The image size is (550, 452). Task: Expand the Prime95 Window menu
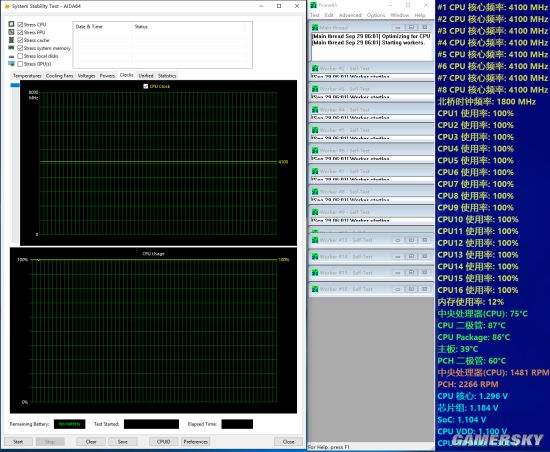point(400,15)
